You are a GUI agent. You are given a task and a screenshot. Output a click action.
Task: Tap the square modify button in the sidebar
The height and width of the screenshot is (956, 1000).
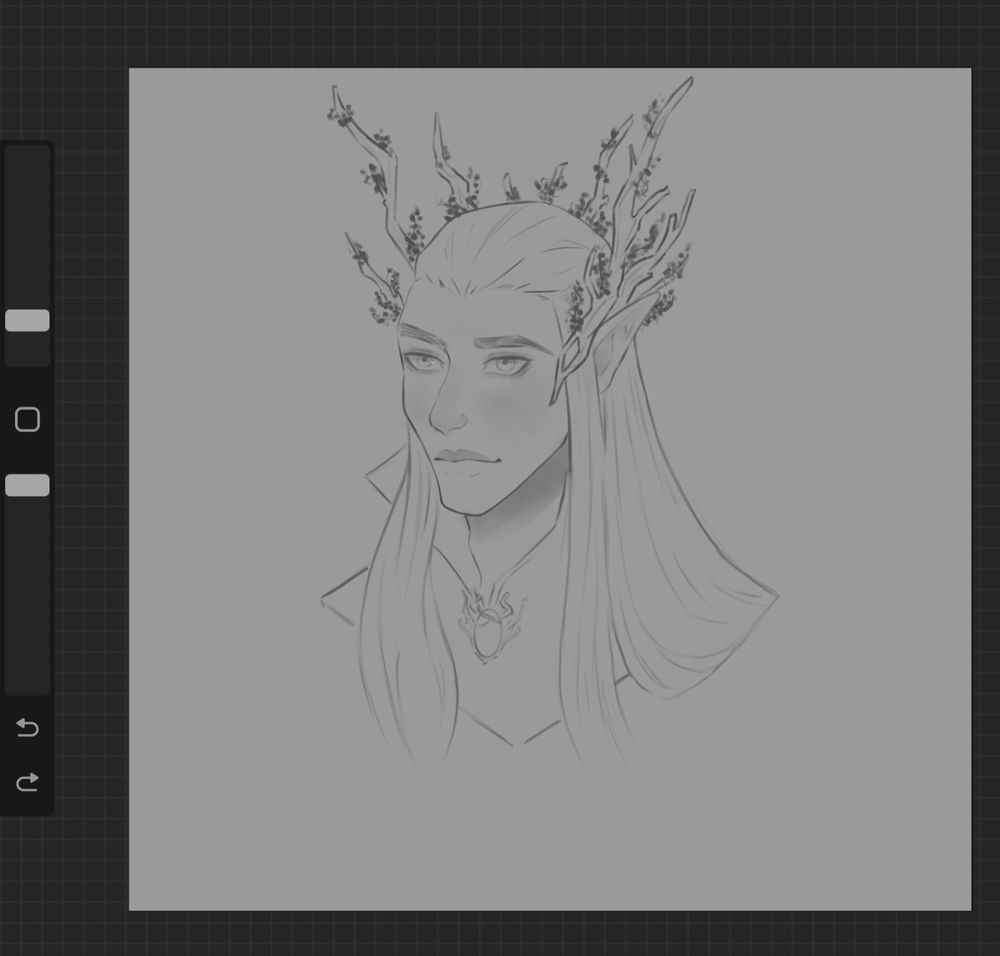click(x=27, y=420)
